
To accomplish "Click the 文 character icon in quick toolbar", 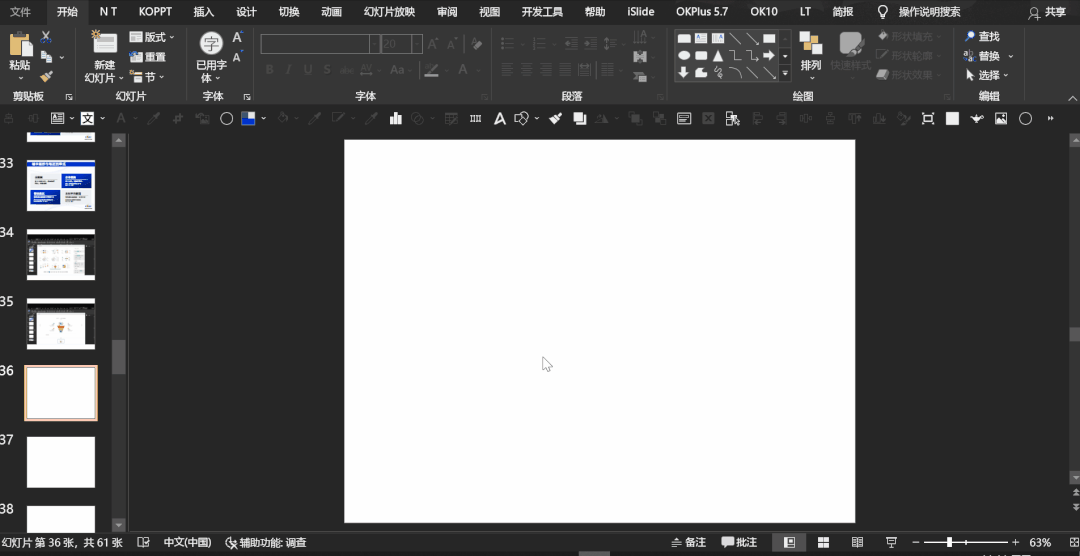I will click(x=87, y=119).
